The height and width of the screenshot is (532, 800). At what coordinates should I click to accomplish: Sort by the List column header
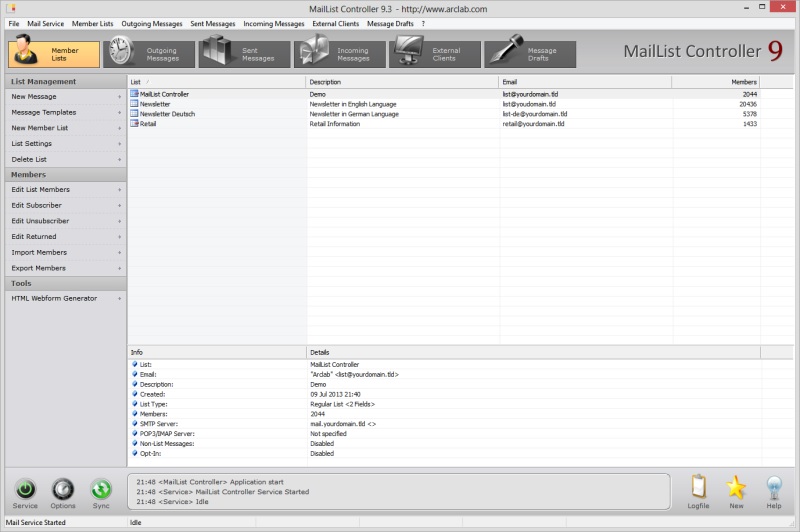click(x=216, y=82)
